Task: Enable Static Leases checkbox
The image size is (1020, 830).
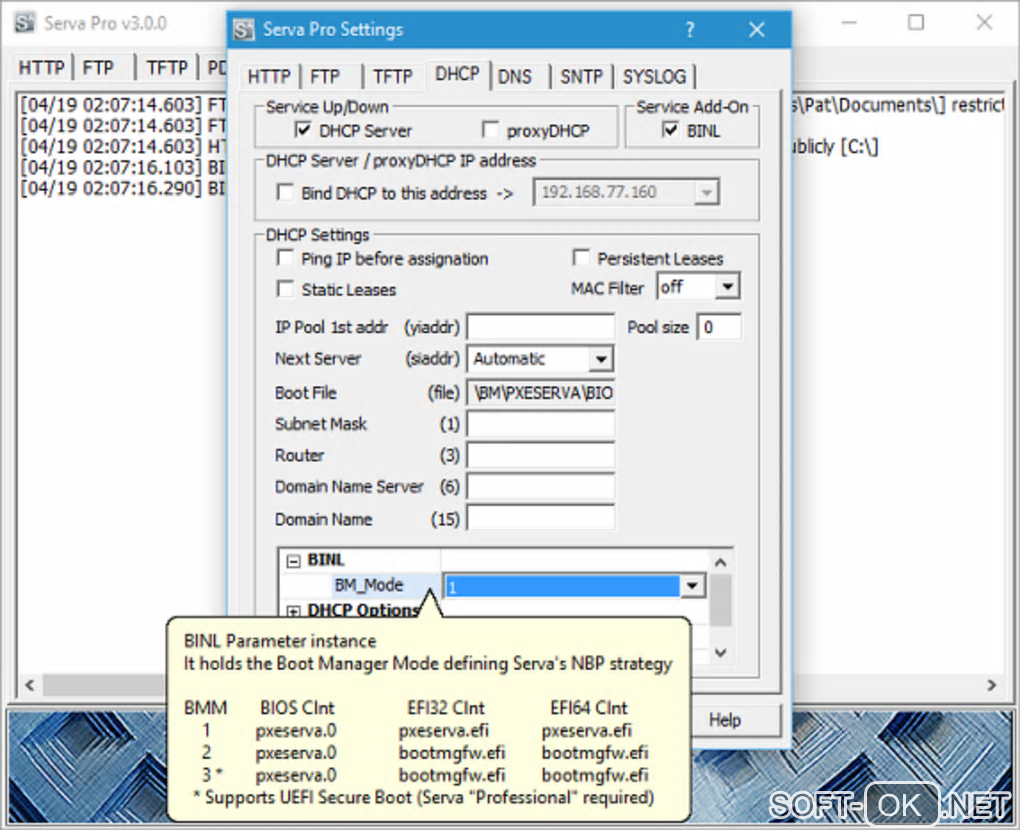Action: [285, 289]
